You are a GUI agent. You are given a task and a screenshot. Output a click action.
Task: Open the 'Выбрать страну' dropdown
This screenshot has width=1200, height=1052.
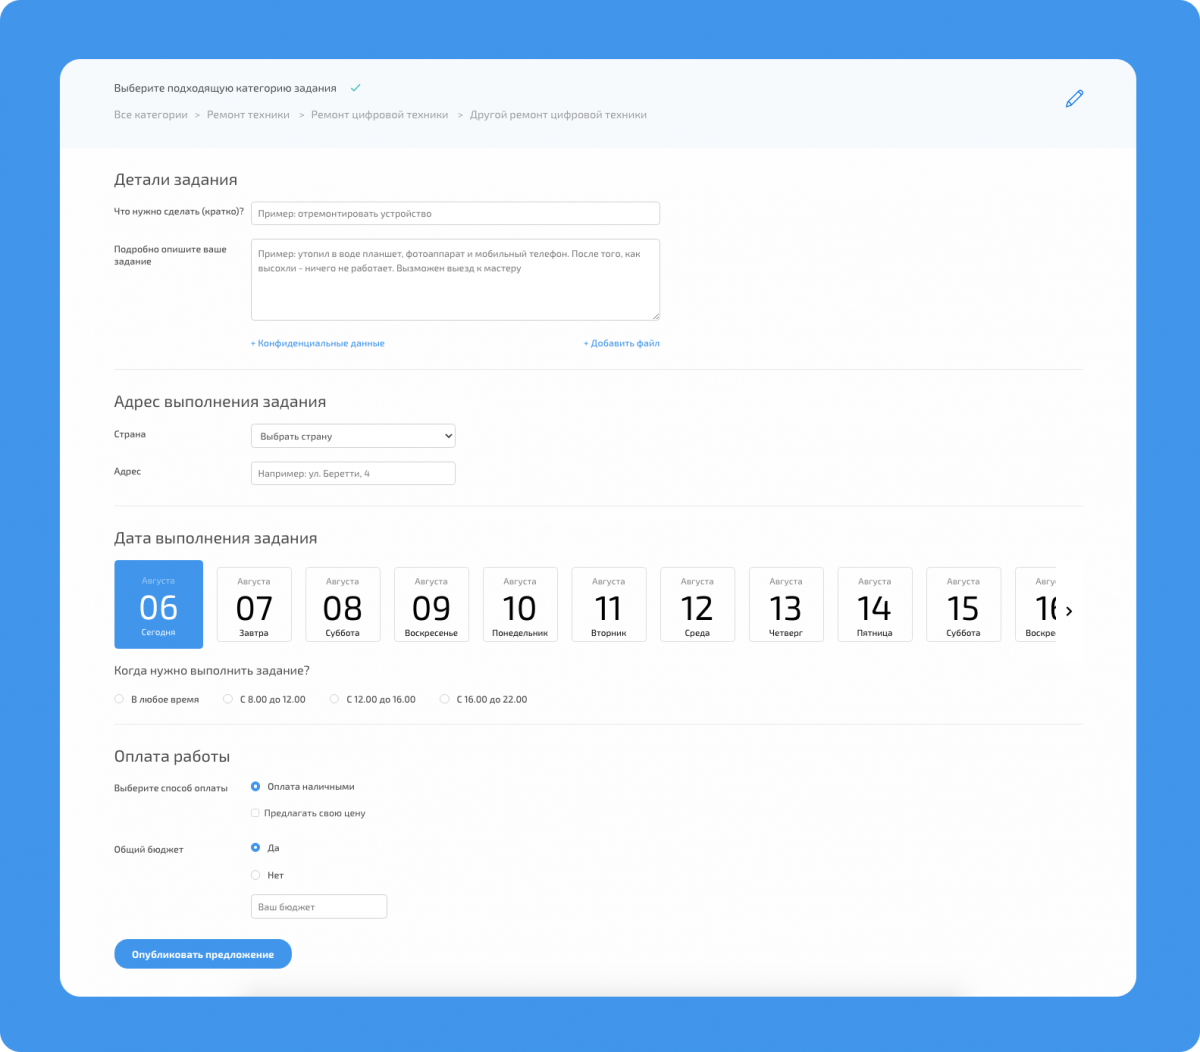[x=353, y=436]
